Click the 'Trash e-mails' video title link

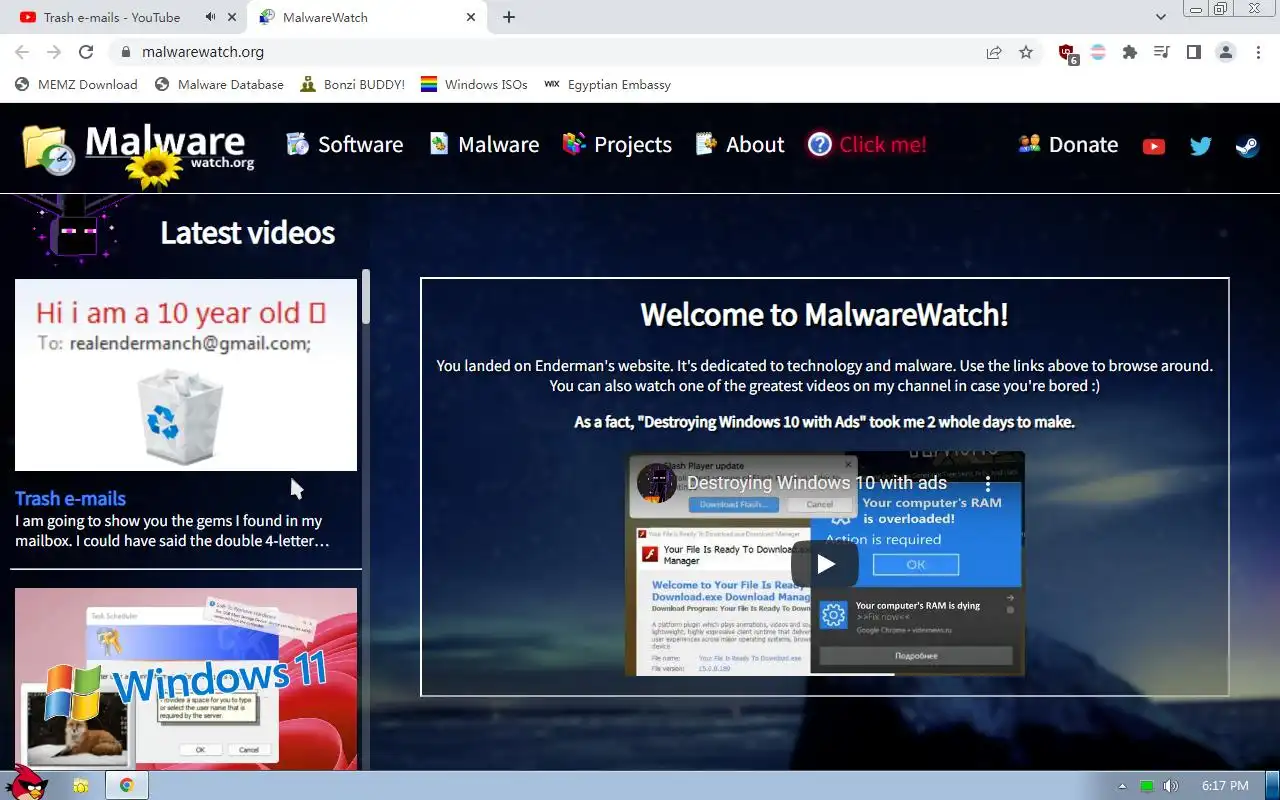point(70,498)
